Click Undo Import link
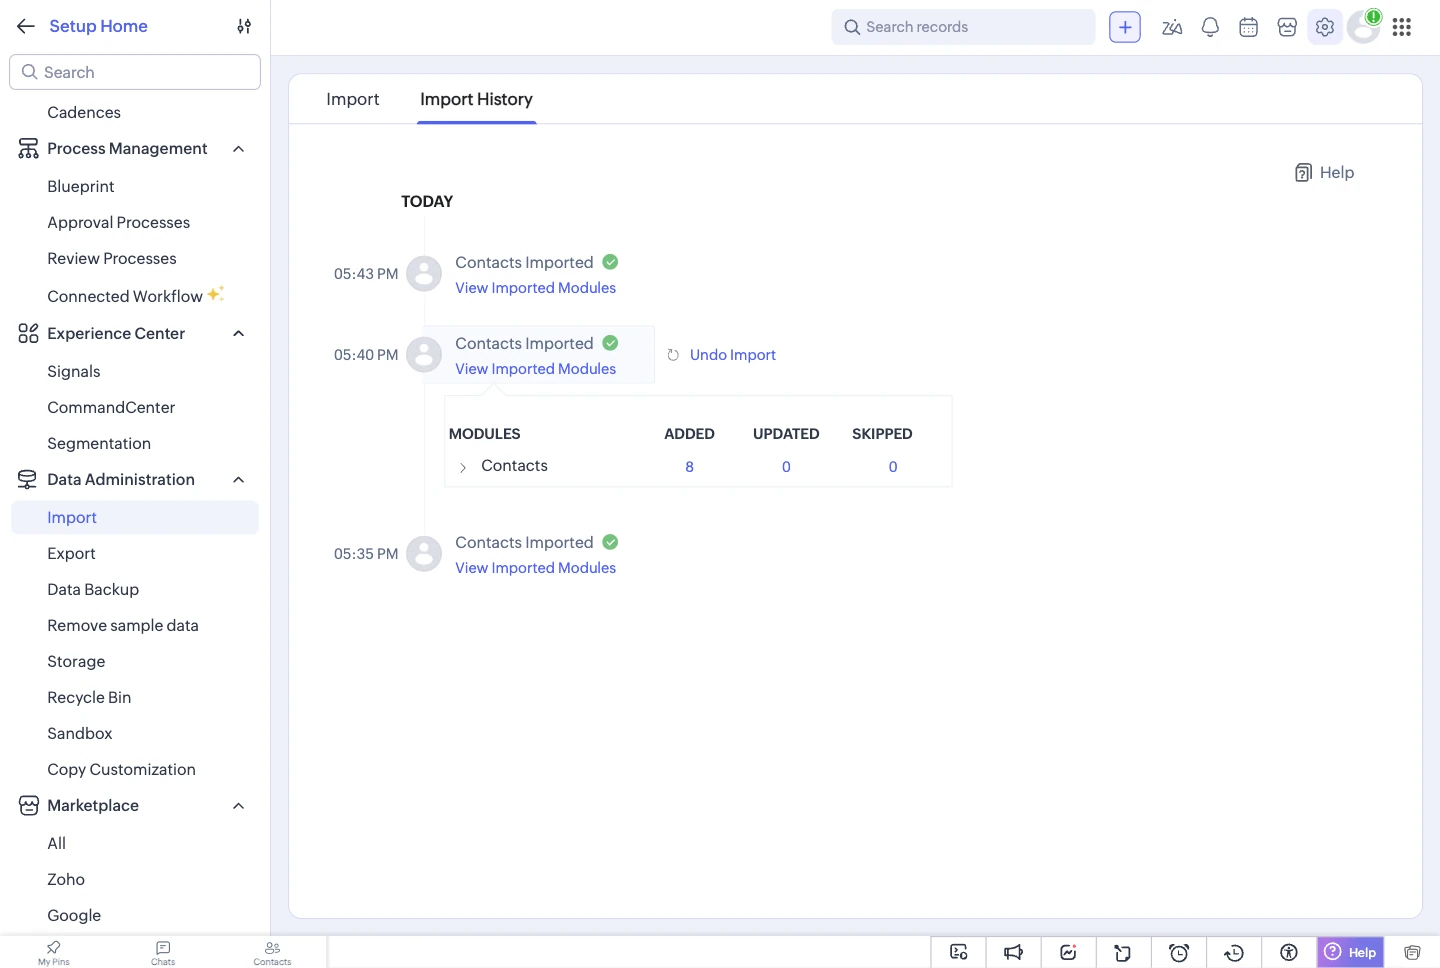The image size is (1440, 968). coord(732,355)
